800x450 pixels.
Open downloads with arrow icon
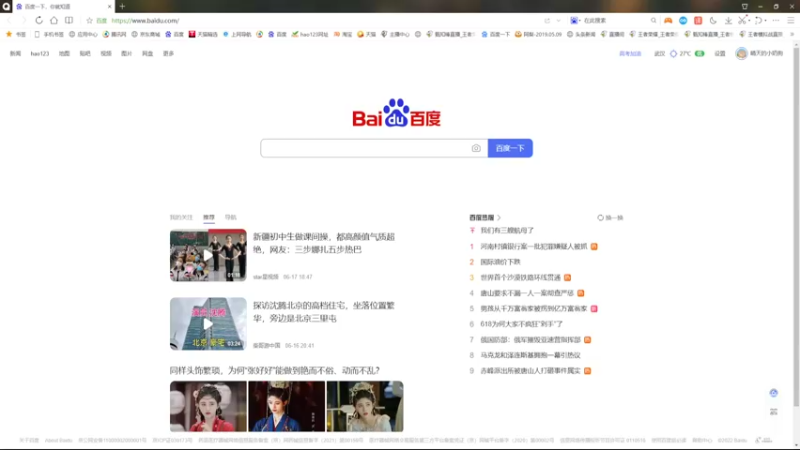729,20
